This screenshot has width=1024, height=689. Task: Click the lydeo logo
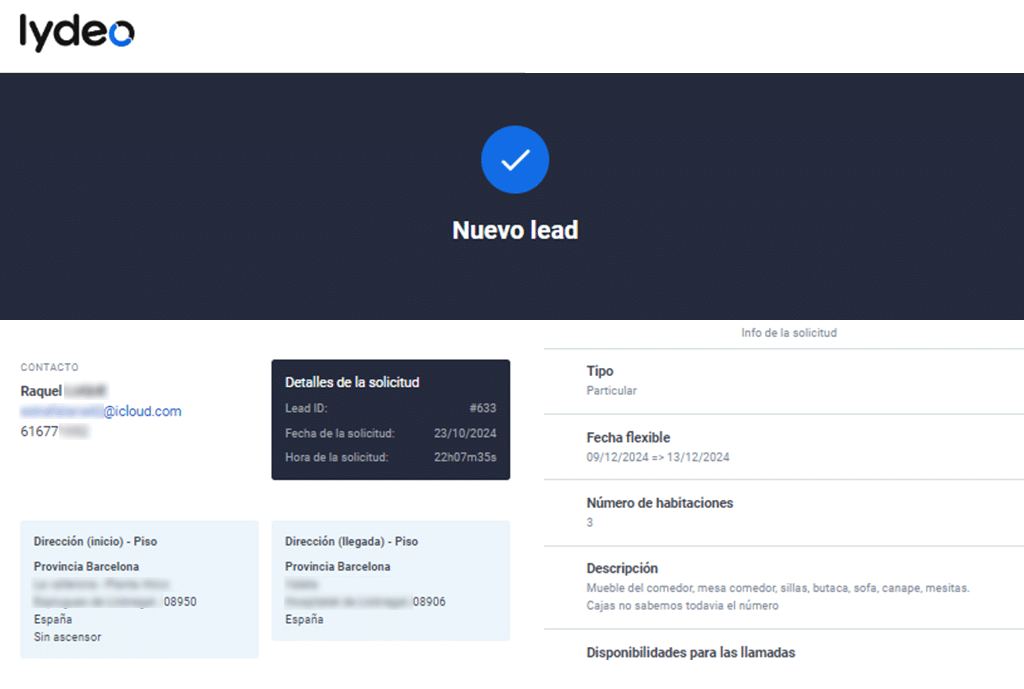(x=77, y=32)
